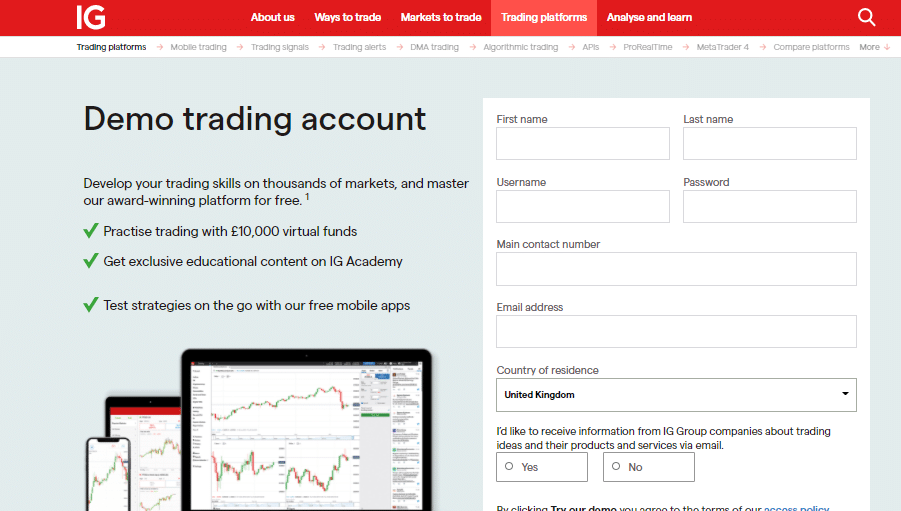This screenshot has height=511, width=901.
Task: Select the Trading platforms tab
Action: (x=544, y=17)
